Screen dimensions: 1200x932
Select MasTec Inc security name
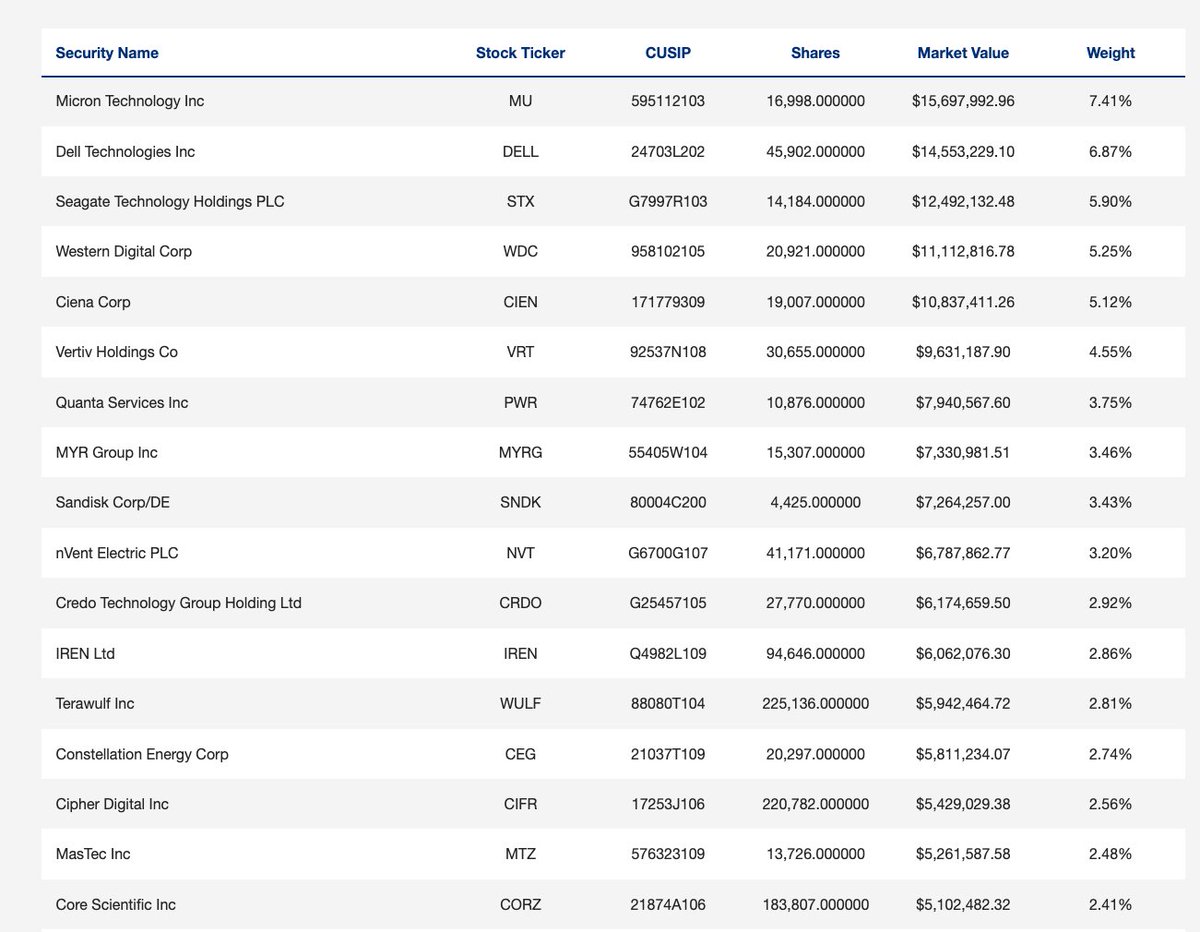point(93,854)
